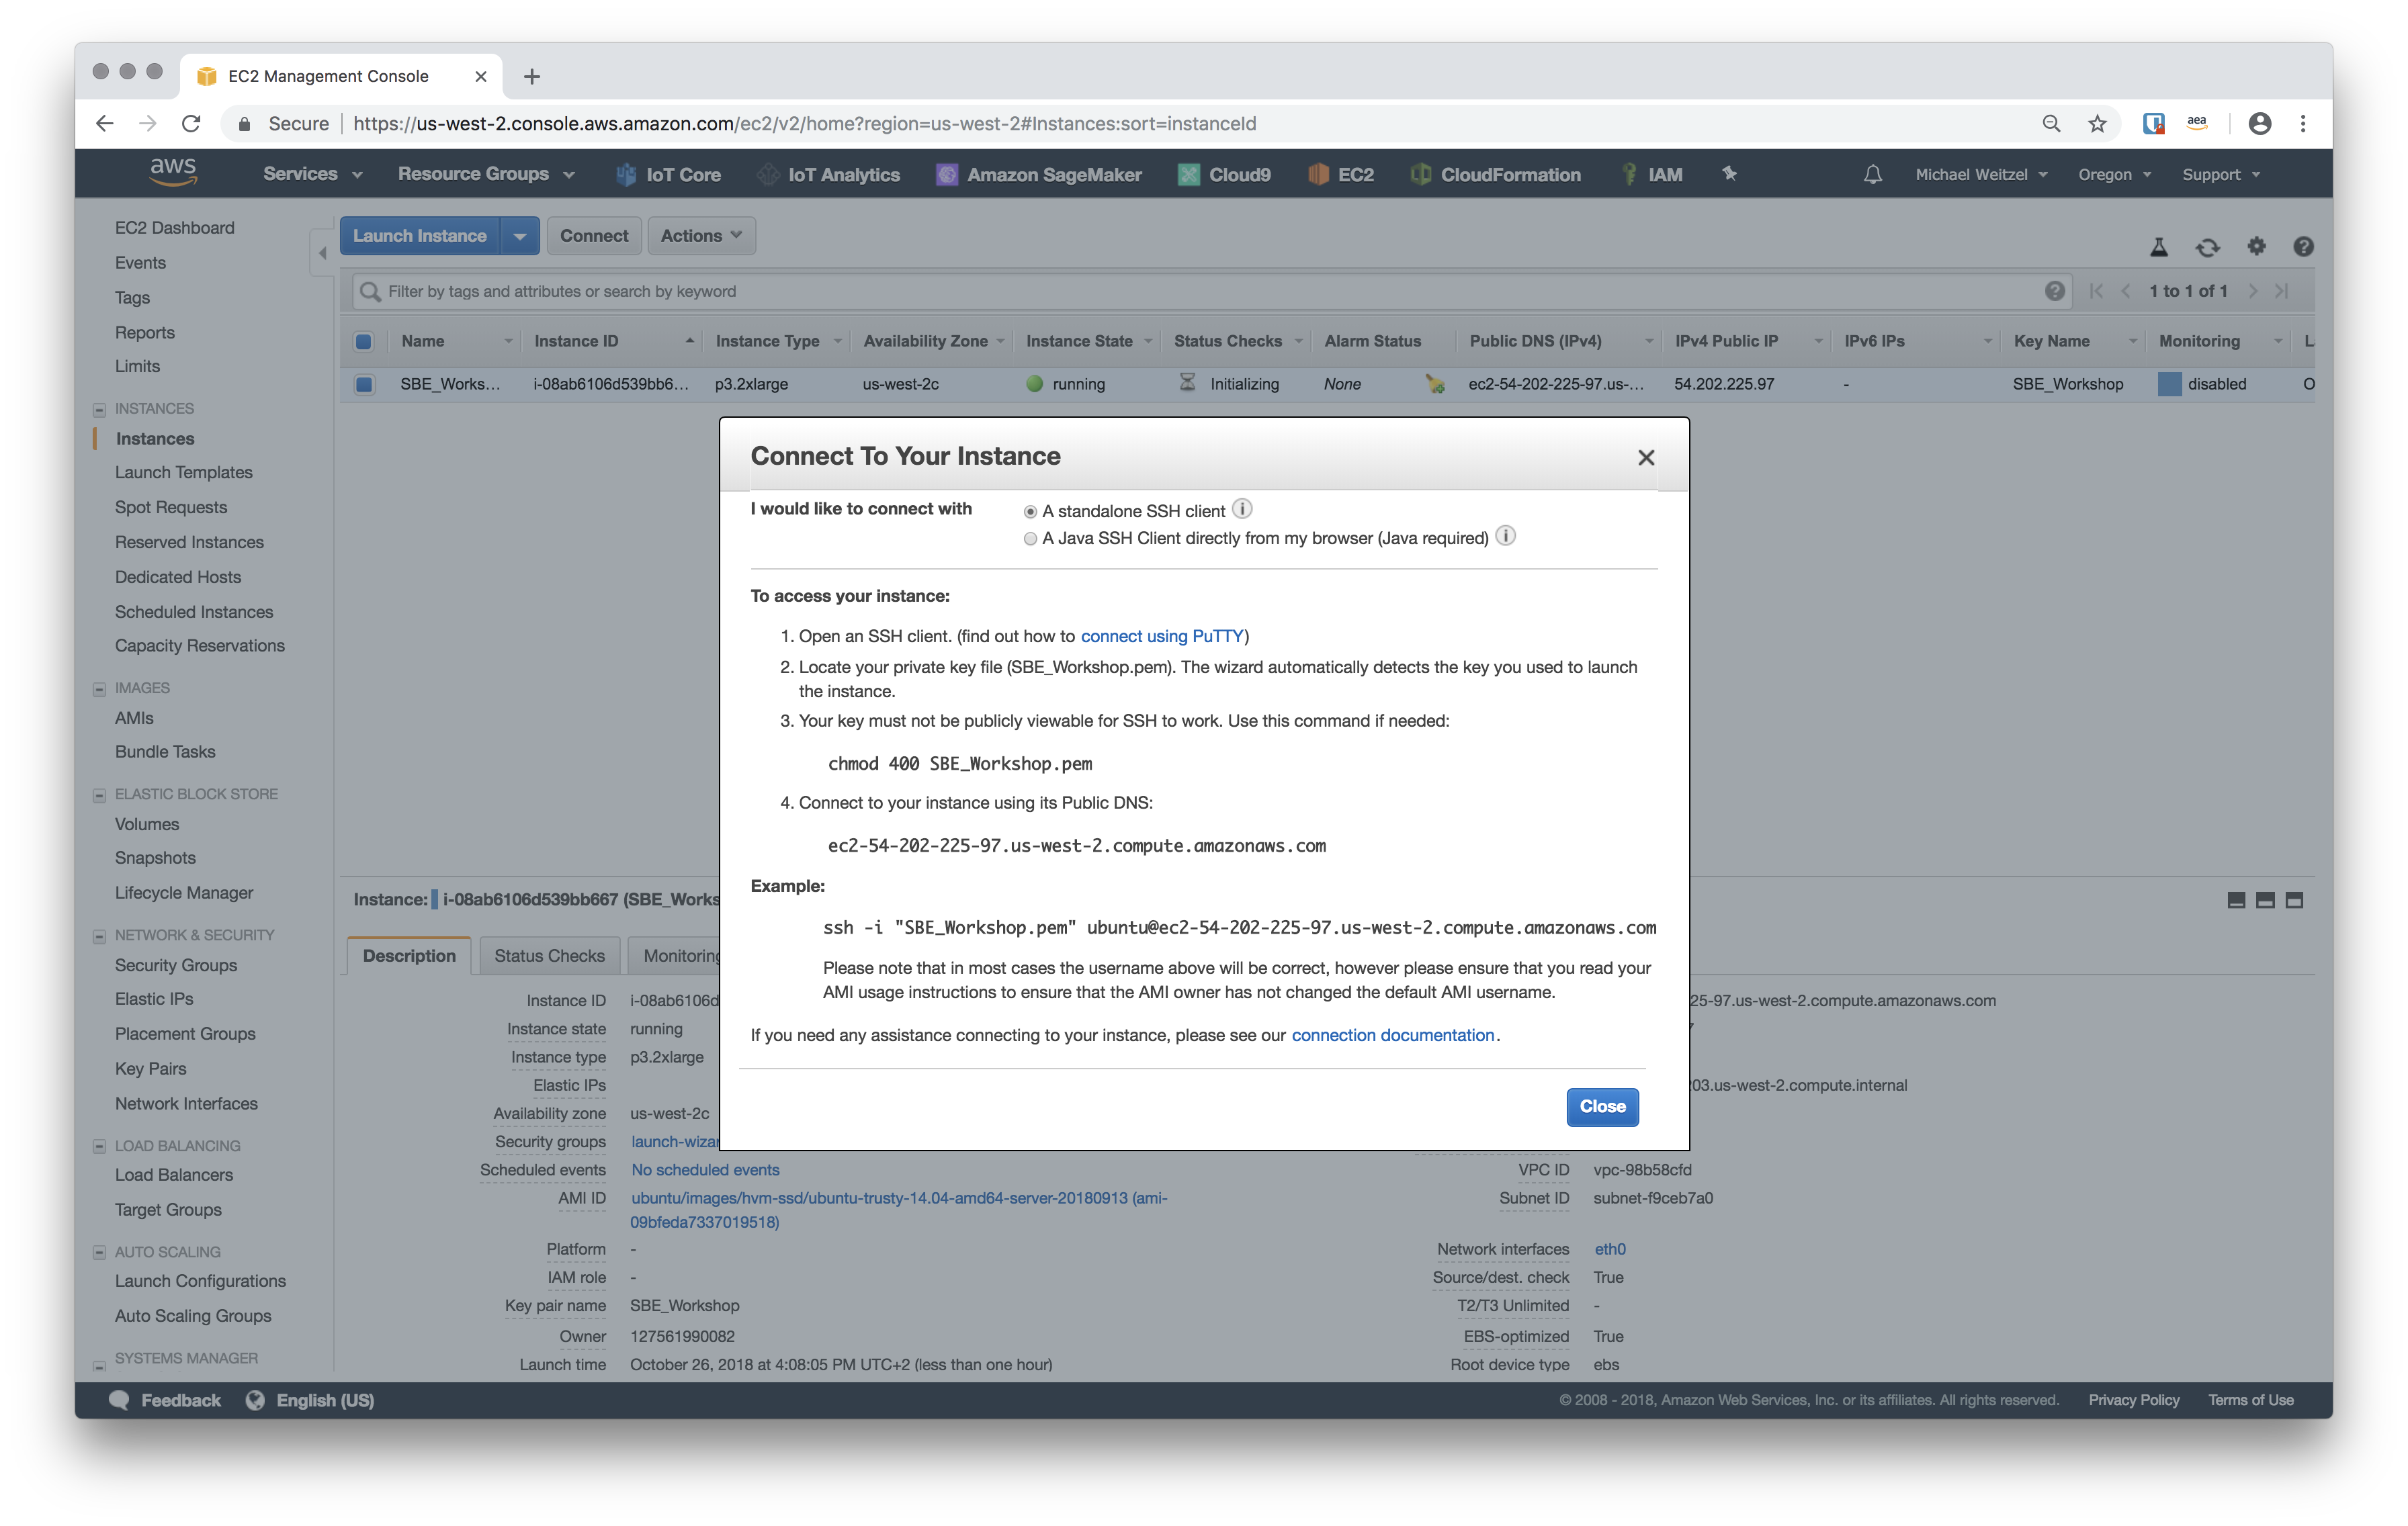Open IAM shortcut in nav bar

click(1651, 174)
